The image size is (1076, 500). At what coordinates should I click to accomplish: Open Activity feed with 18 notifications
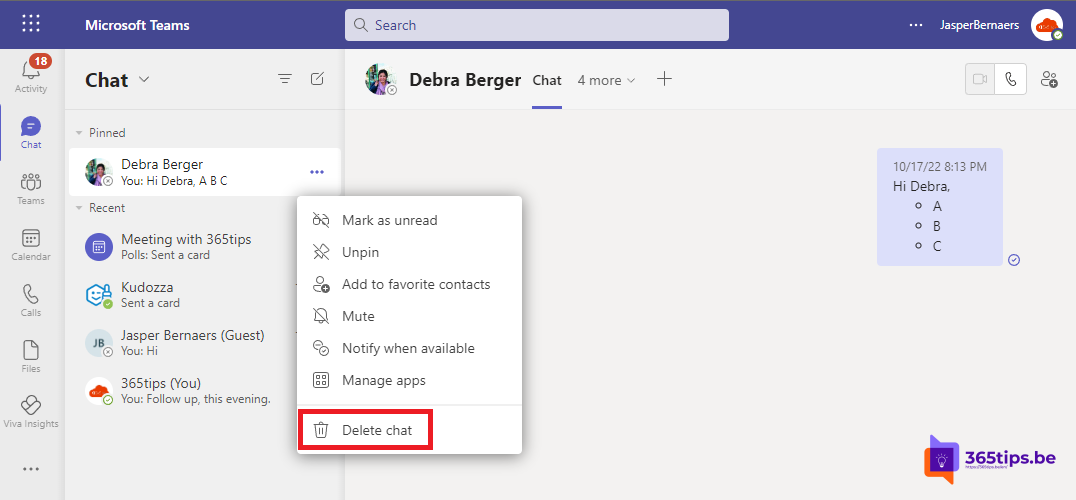(31, 74)
